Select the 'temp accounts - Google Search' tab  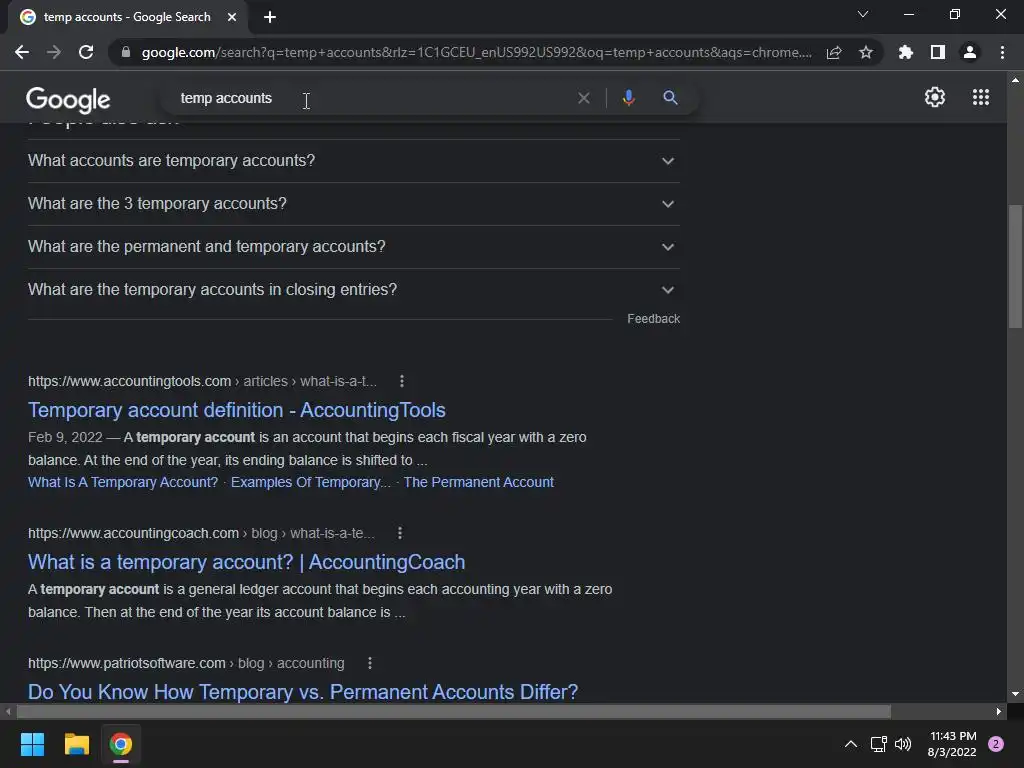(128, 17)
